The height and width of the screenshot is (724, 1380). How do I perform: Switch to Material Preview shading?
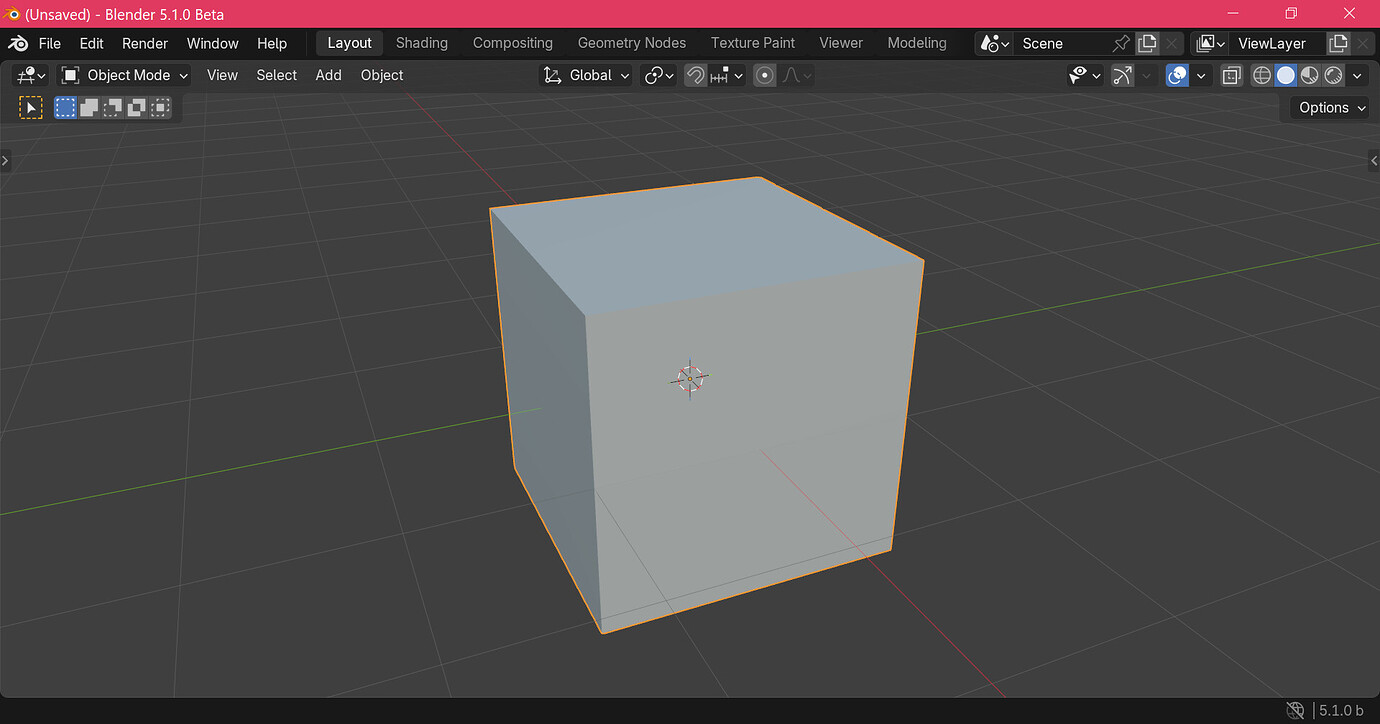(x=1309, y=75)
